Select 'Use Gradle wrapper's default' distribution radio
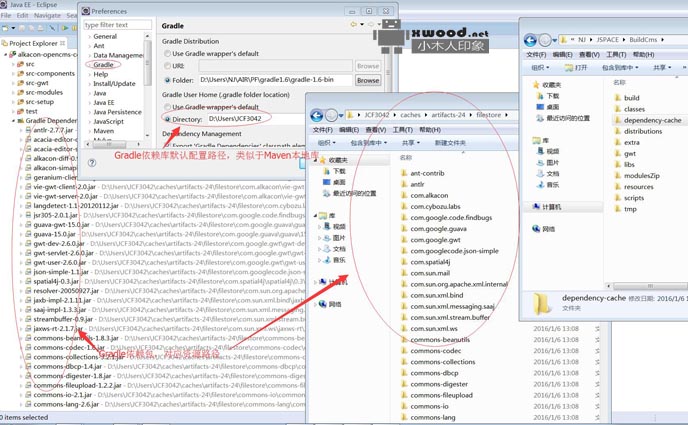688x425 pixels. click(167, 54)
